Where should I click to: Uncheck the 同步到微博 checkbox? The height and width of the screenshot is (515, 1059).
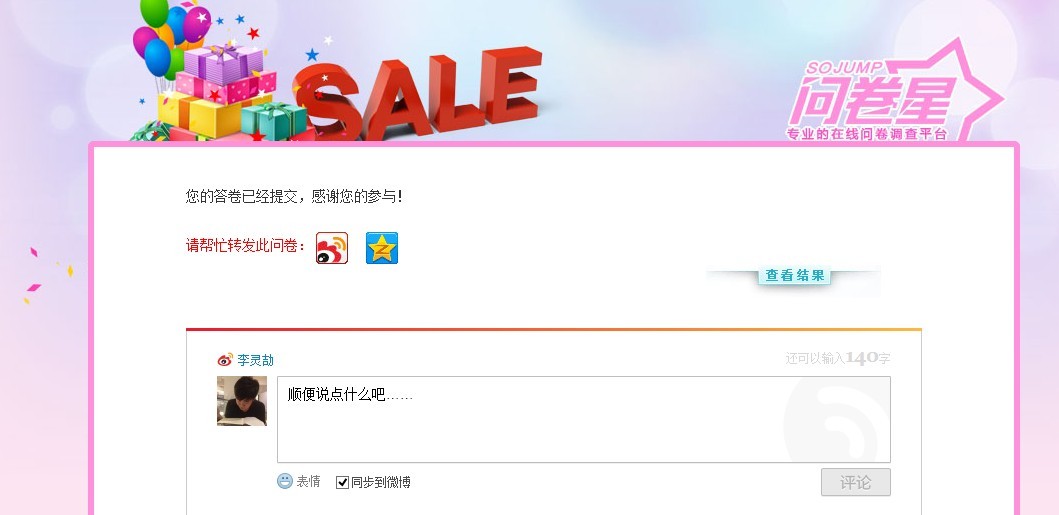coord(342,483)
